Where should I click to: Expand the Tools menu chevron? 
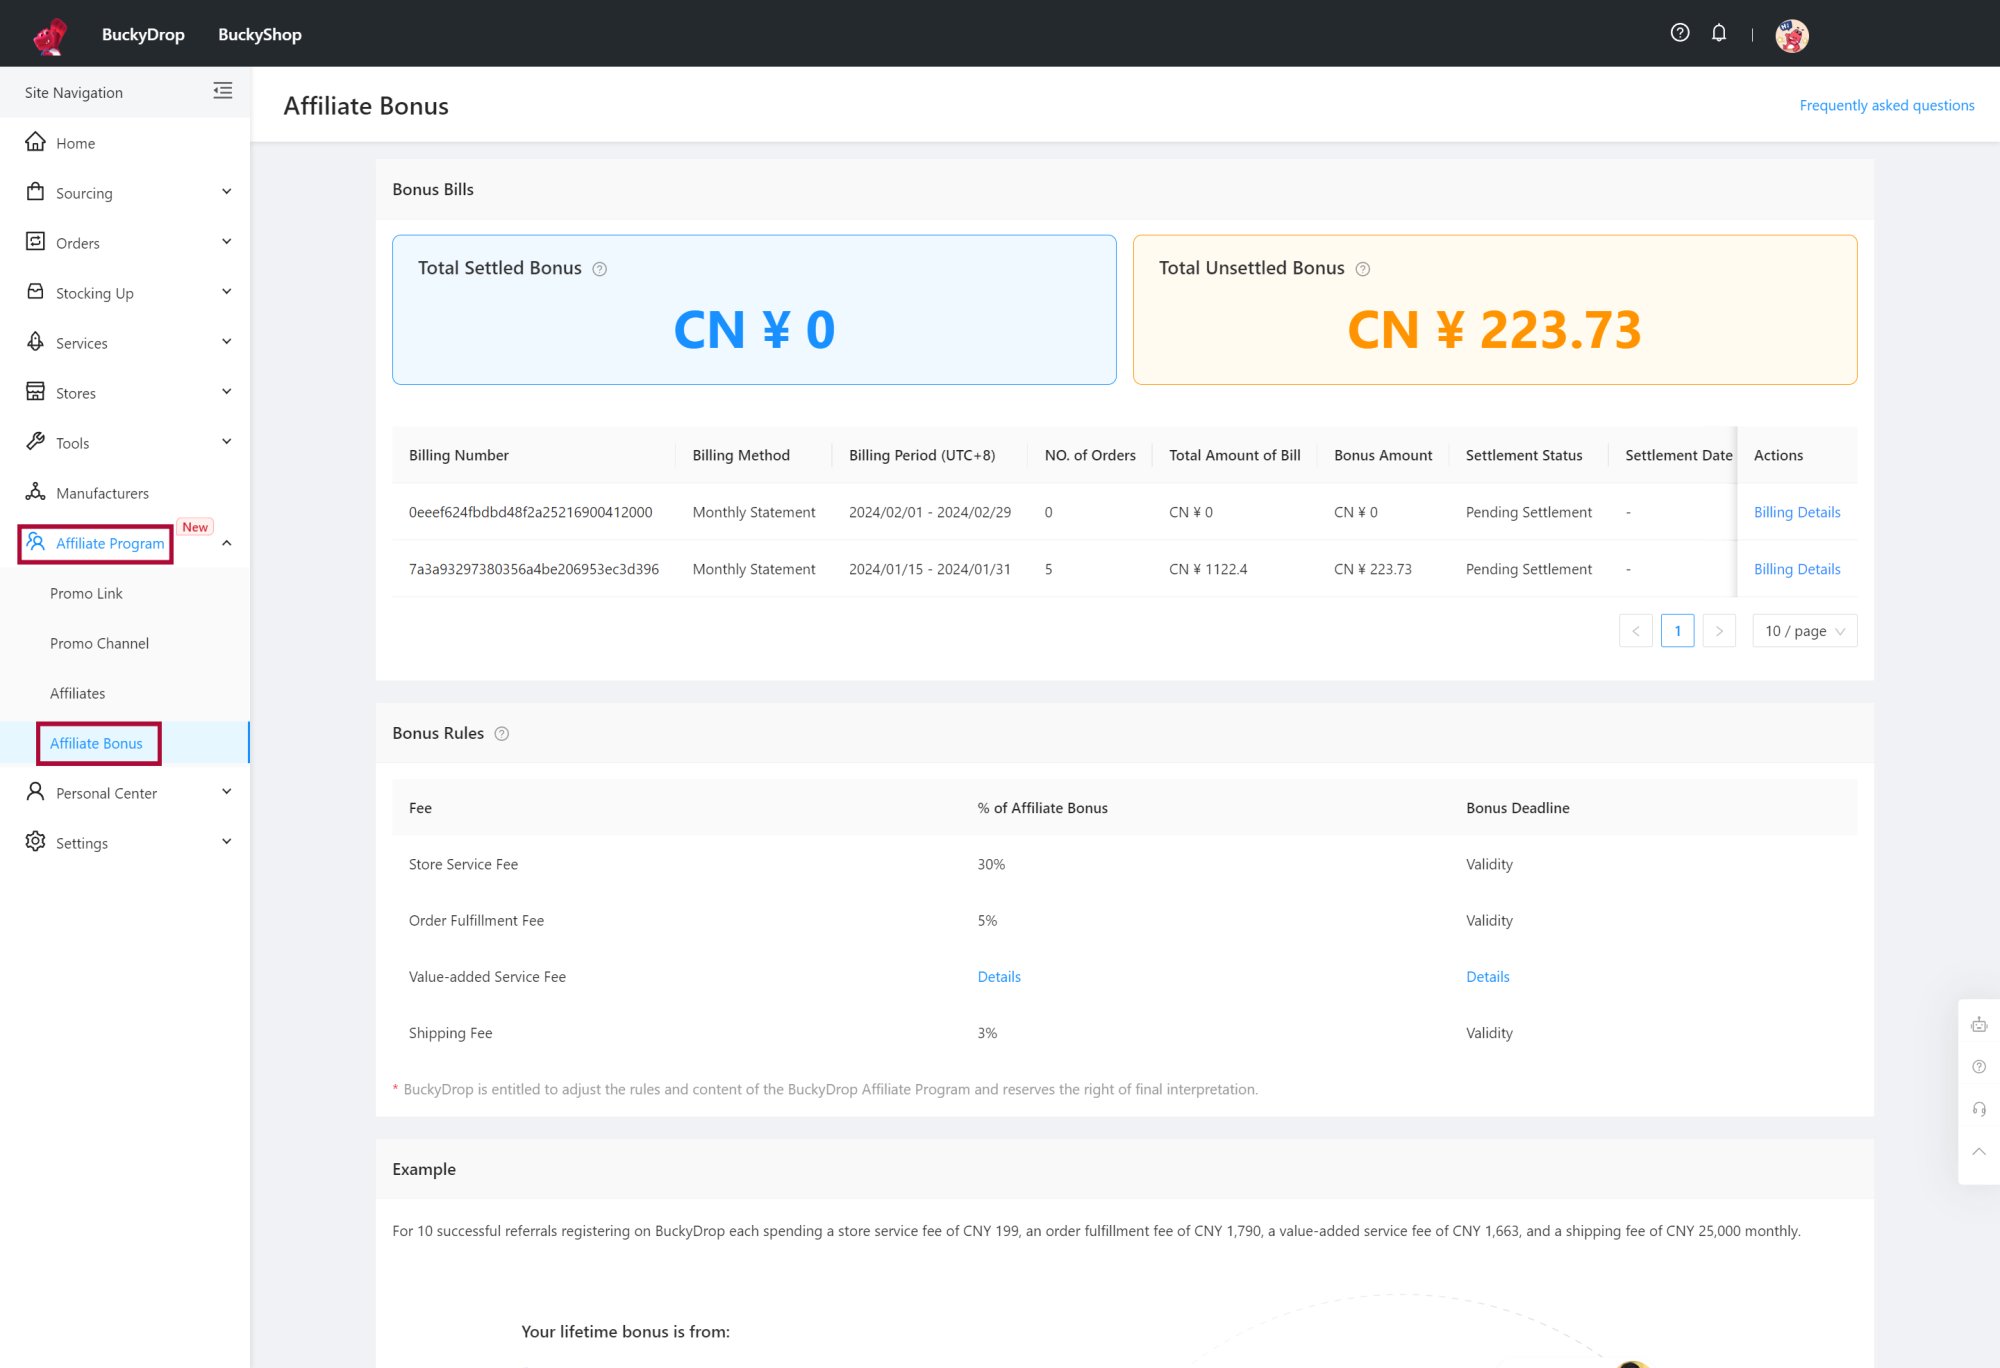227,442
